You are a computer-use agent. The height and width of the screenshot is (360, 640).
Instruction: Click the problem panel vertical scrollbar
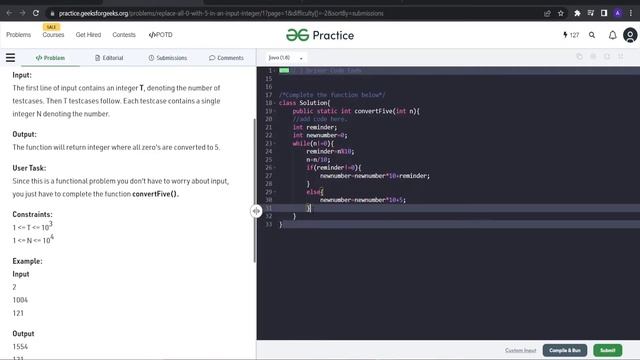click(255, 190)
